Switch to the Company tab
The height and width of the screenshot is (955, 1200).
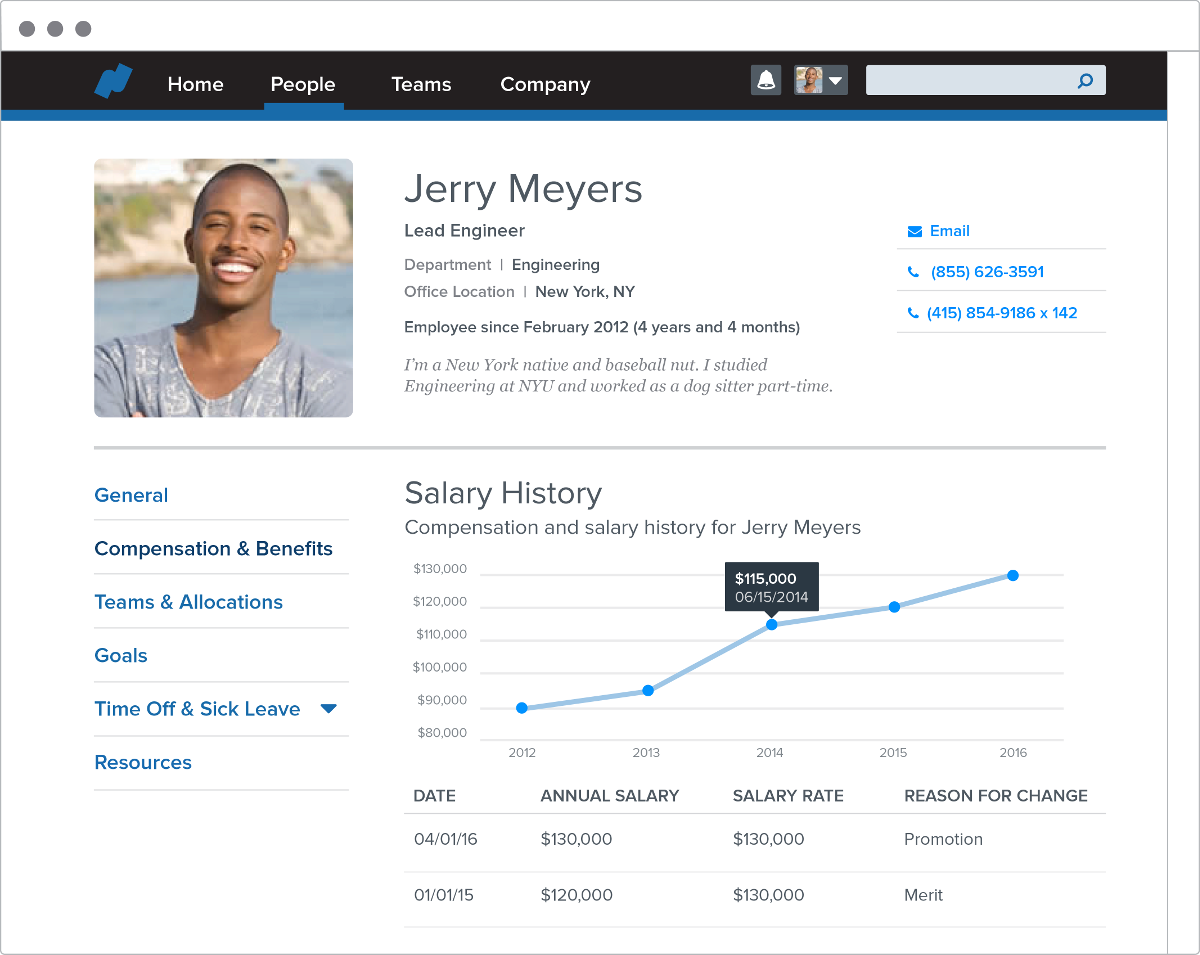tap(545, 85)
